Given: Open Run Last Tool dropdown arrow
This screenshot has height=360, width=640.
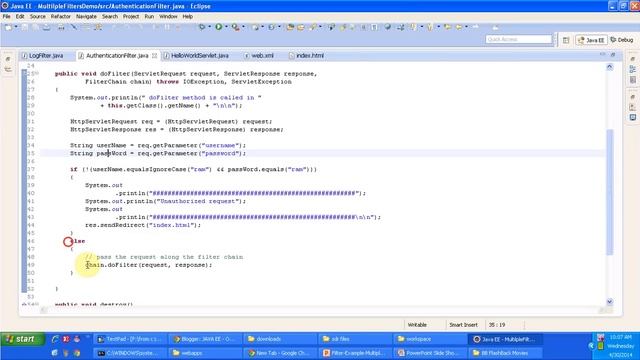Looking at the screenshot, I should point(243,27).
